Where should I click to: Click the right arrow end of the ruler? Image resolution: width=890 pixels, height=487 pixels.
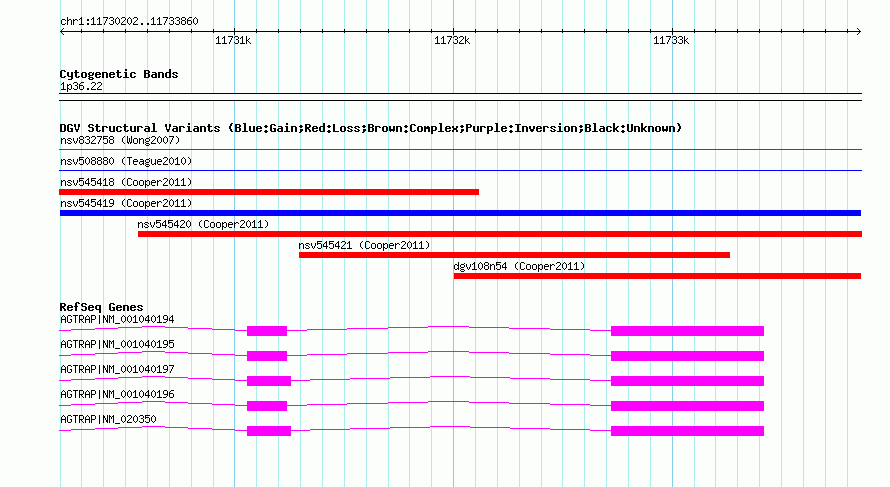click(x=858, y=32)
